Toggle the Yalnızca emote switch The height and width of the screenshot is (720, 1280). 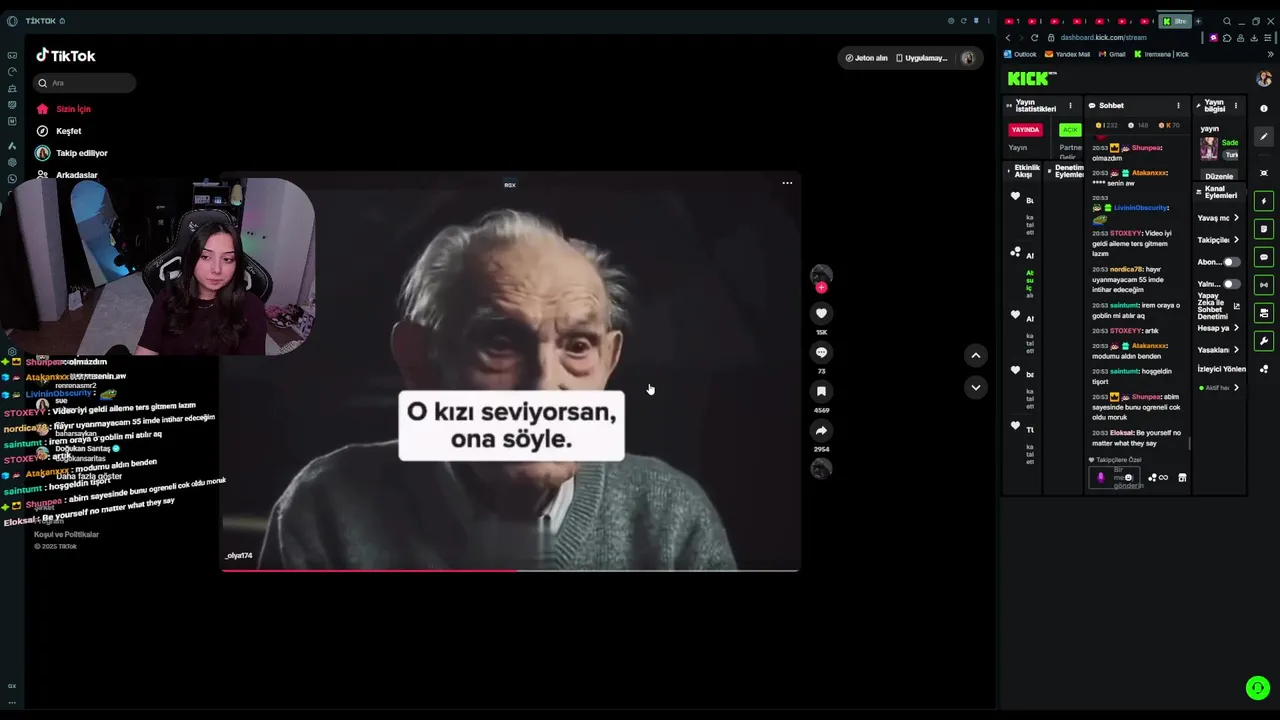point(1231,284)
